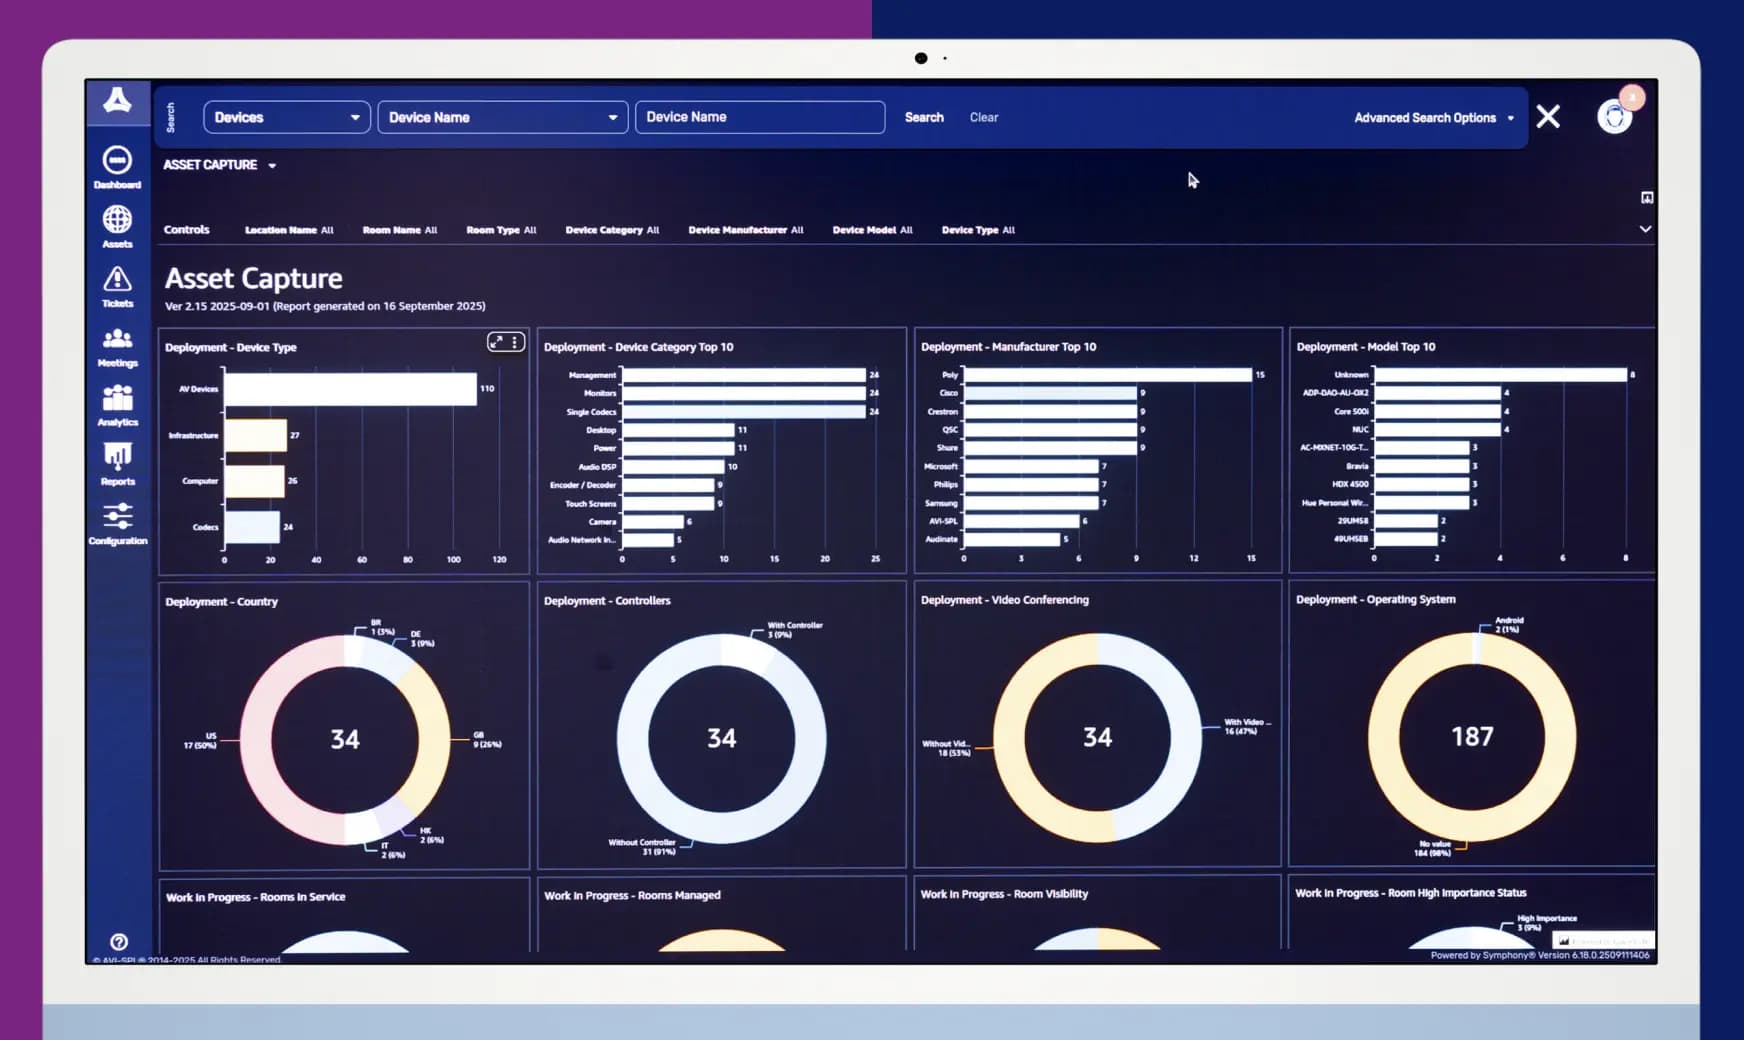Expand the Devices search dropdown
This screenshot has width=1744, height=1040.
click(x=286, y=117)
